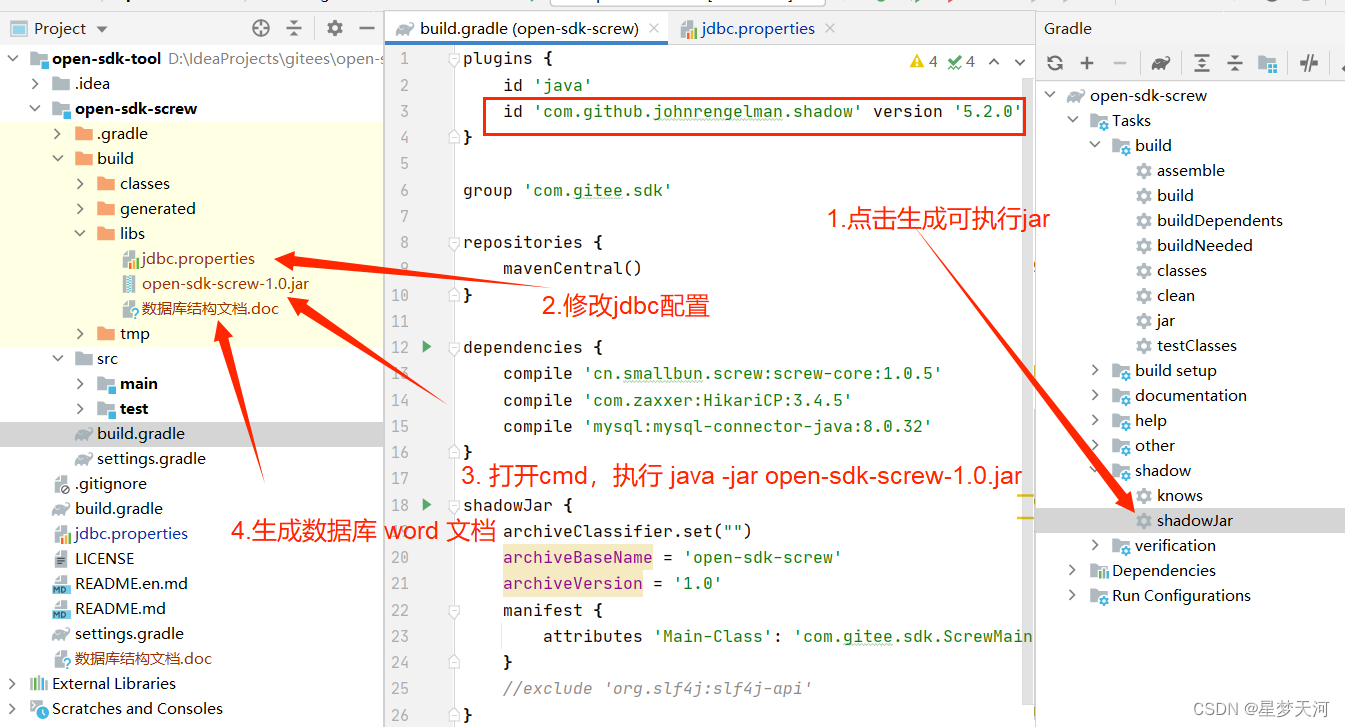The image size is (1345, 727).
Task: Collapse the open-sdk-tool root node
Action: pyautogui.click(x=13, y=59)
